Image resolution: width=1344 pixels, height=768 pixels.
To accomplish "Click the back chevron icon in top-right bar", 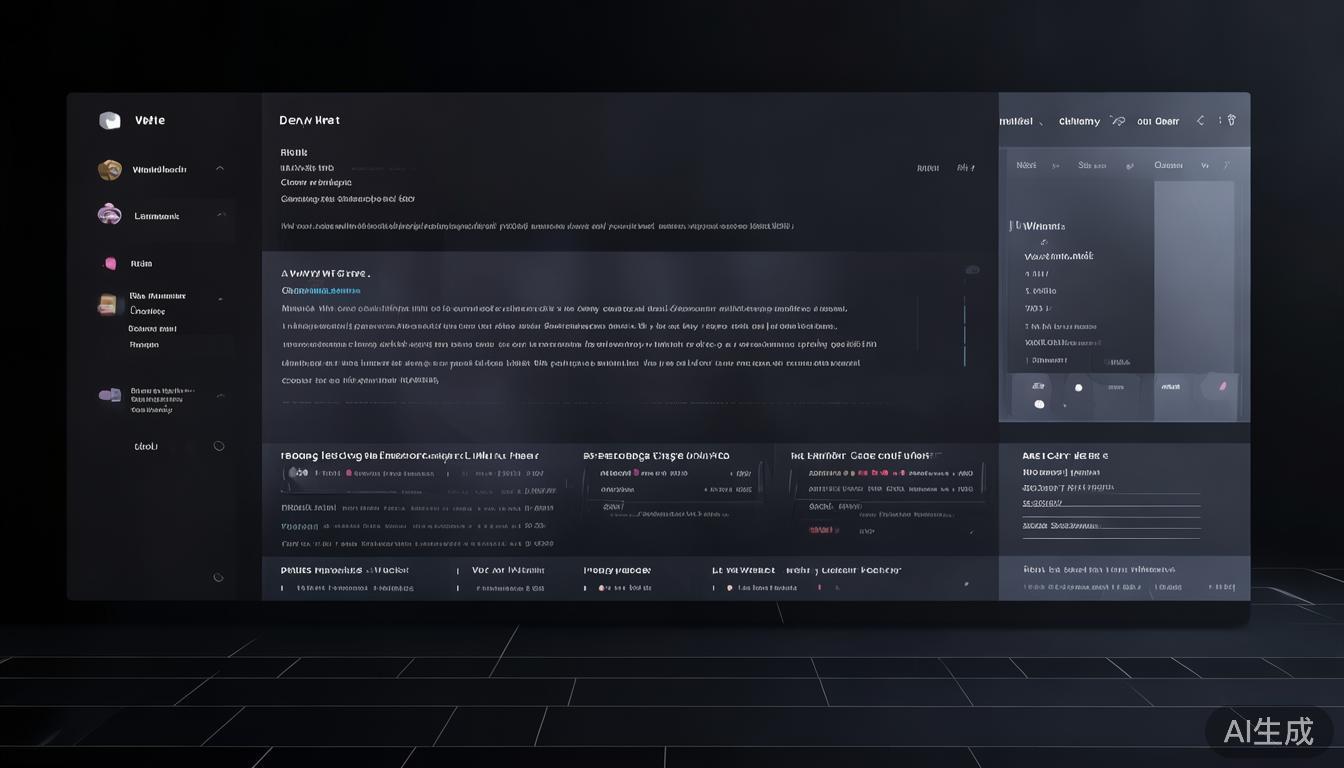I will (1200, 120).
